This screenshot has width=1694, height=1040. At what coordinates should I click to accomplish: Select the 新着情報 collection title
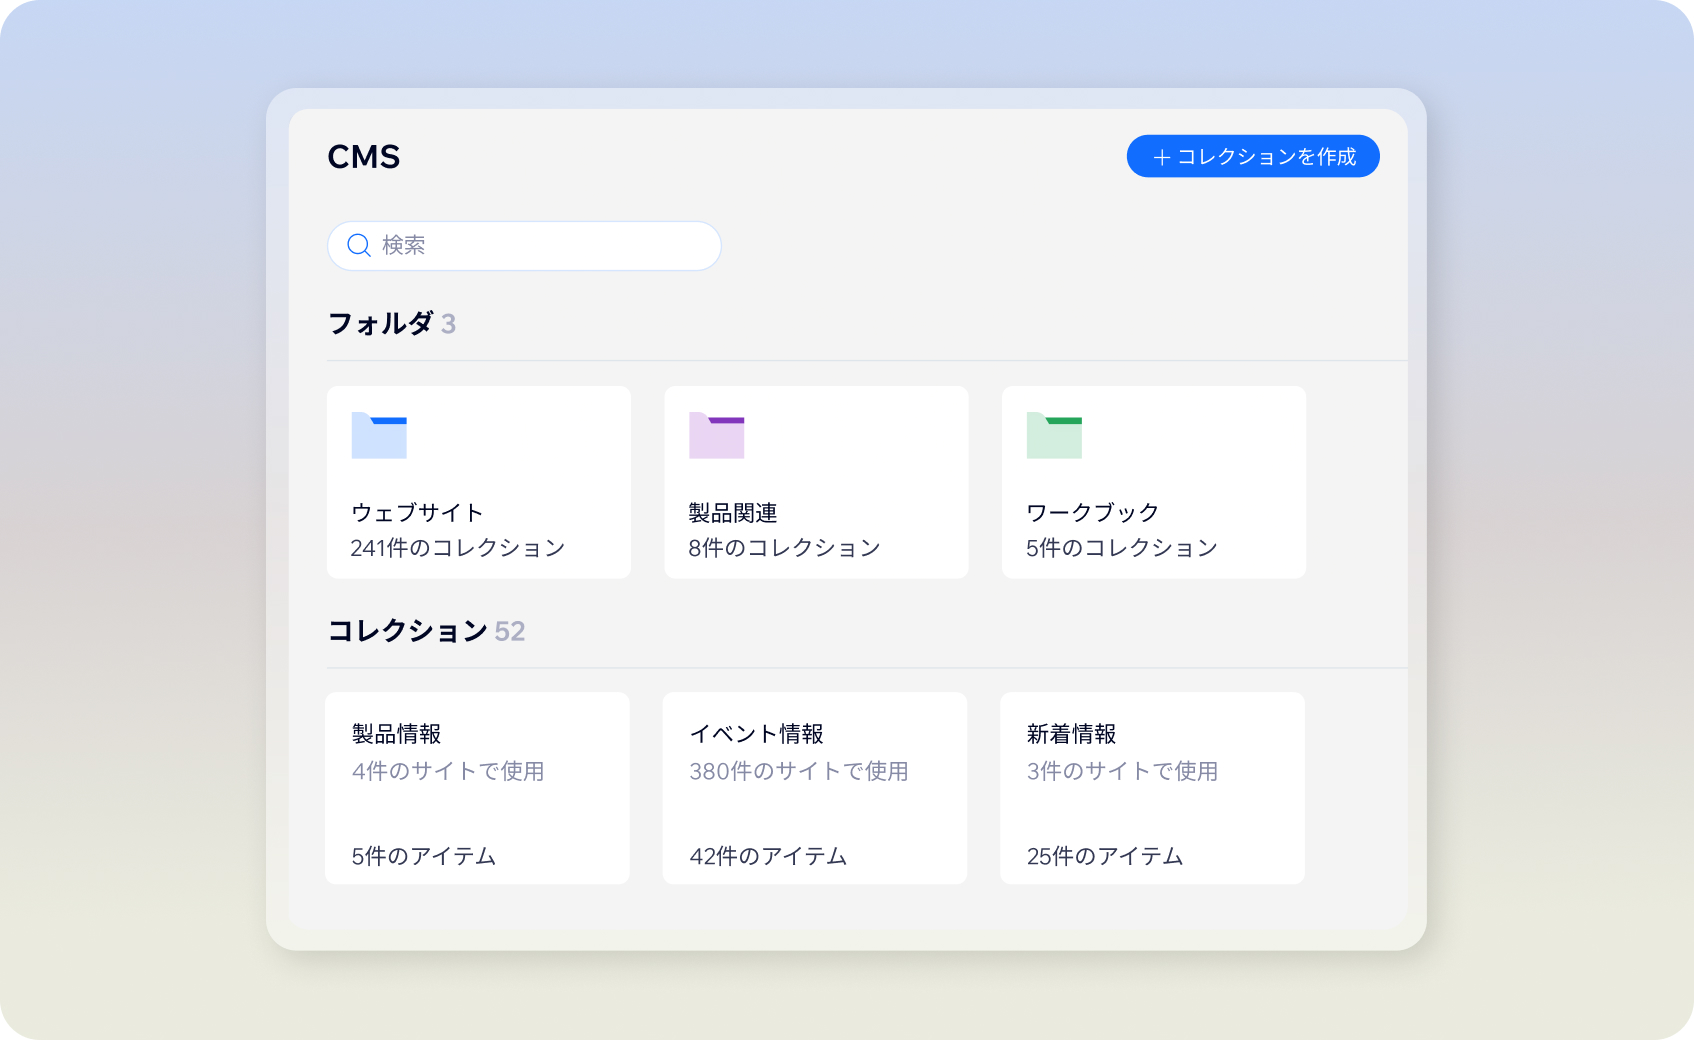1072,734
